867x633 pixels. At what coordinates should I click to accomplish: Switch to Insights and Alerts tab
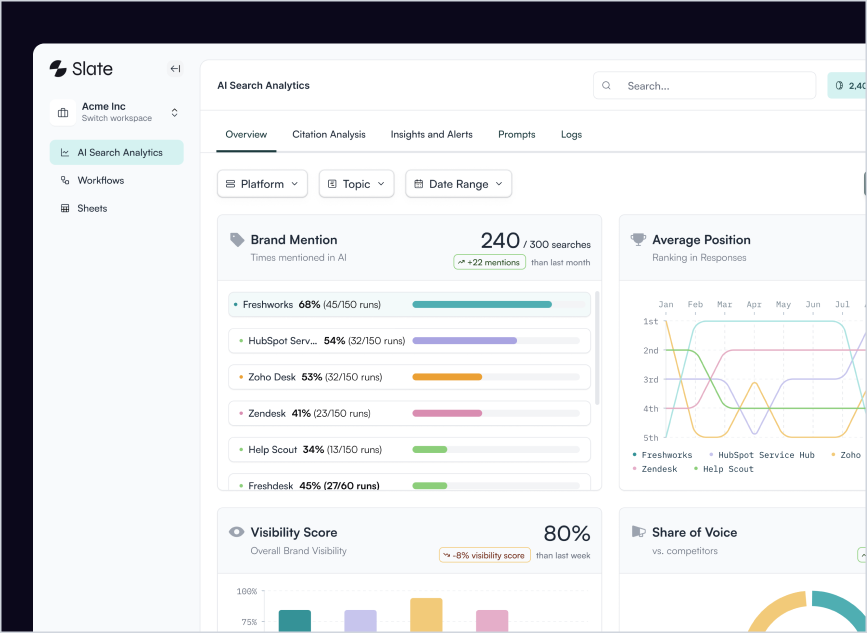point(432,134)
